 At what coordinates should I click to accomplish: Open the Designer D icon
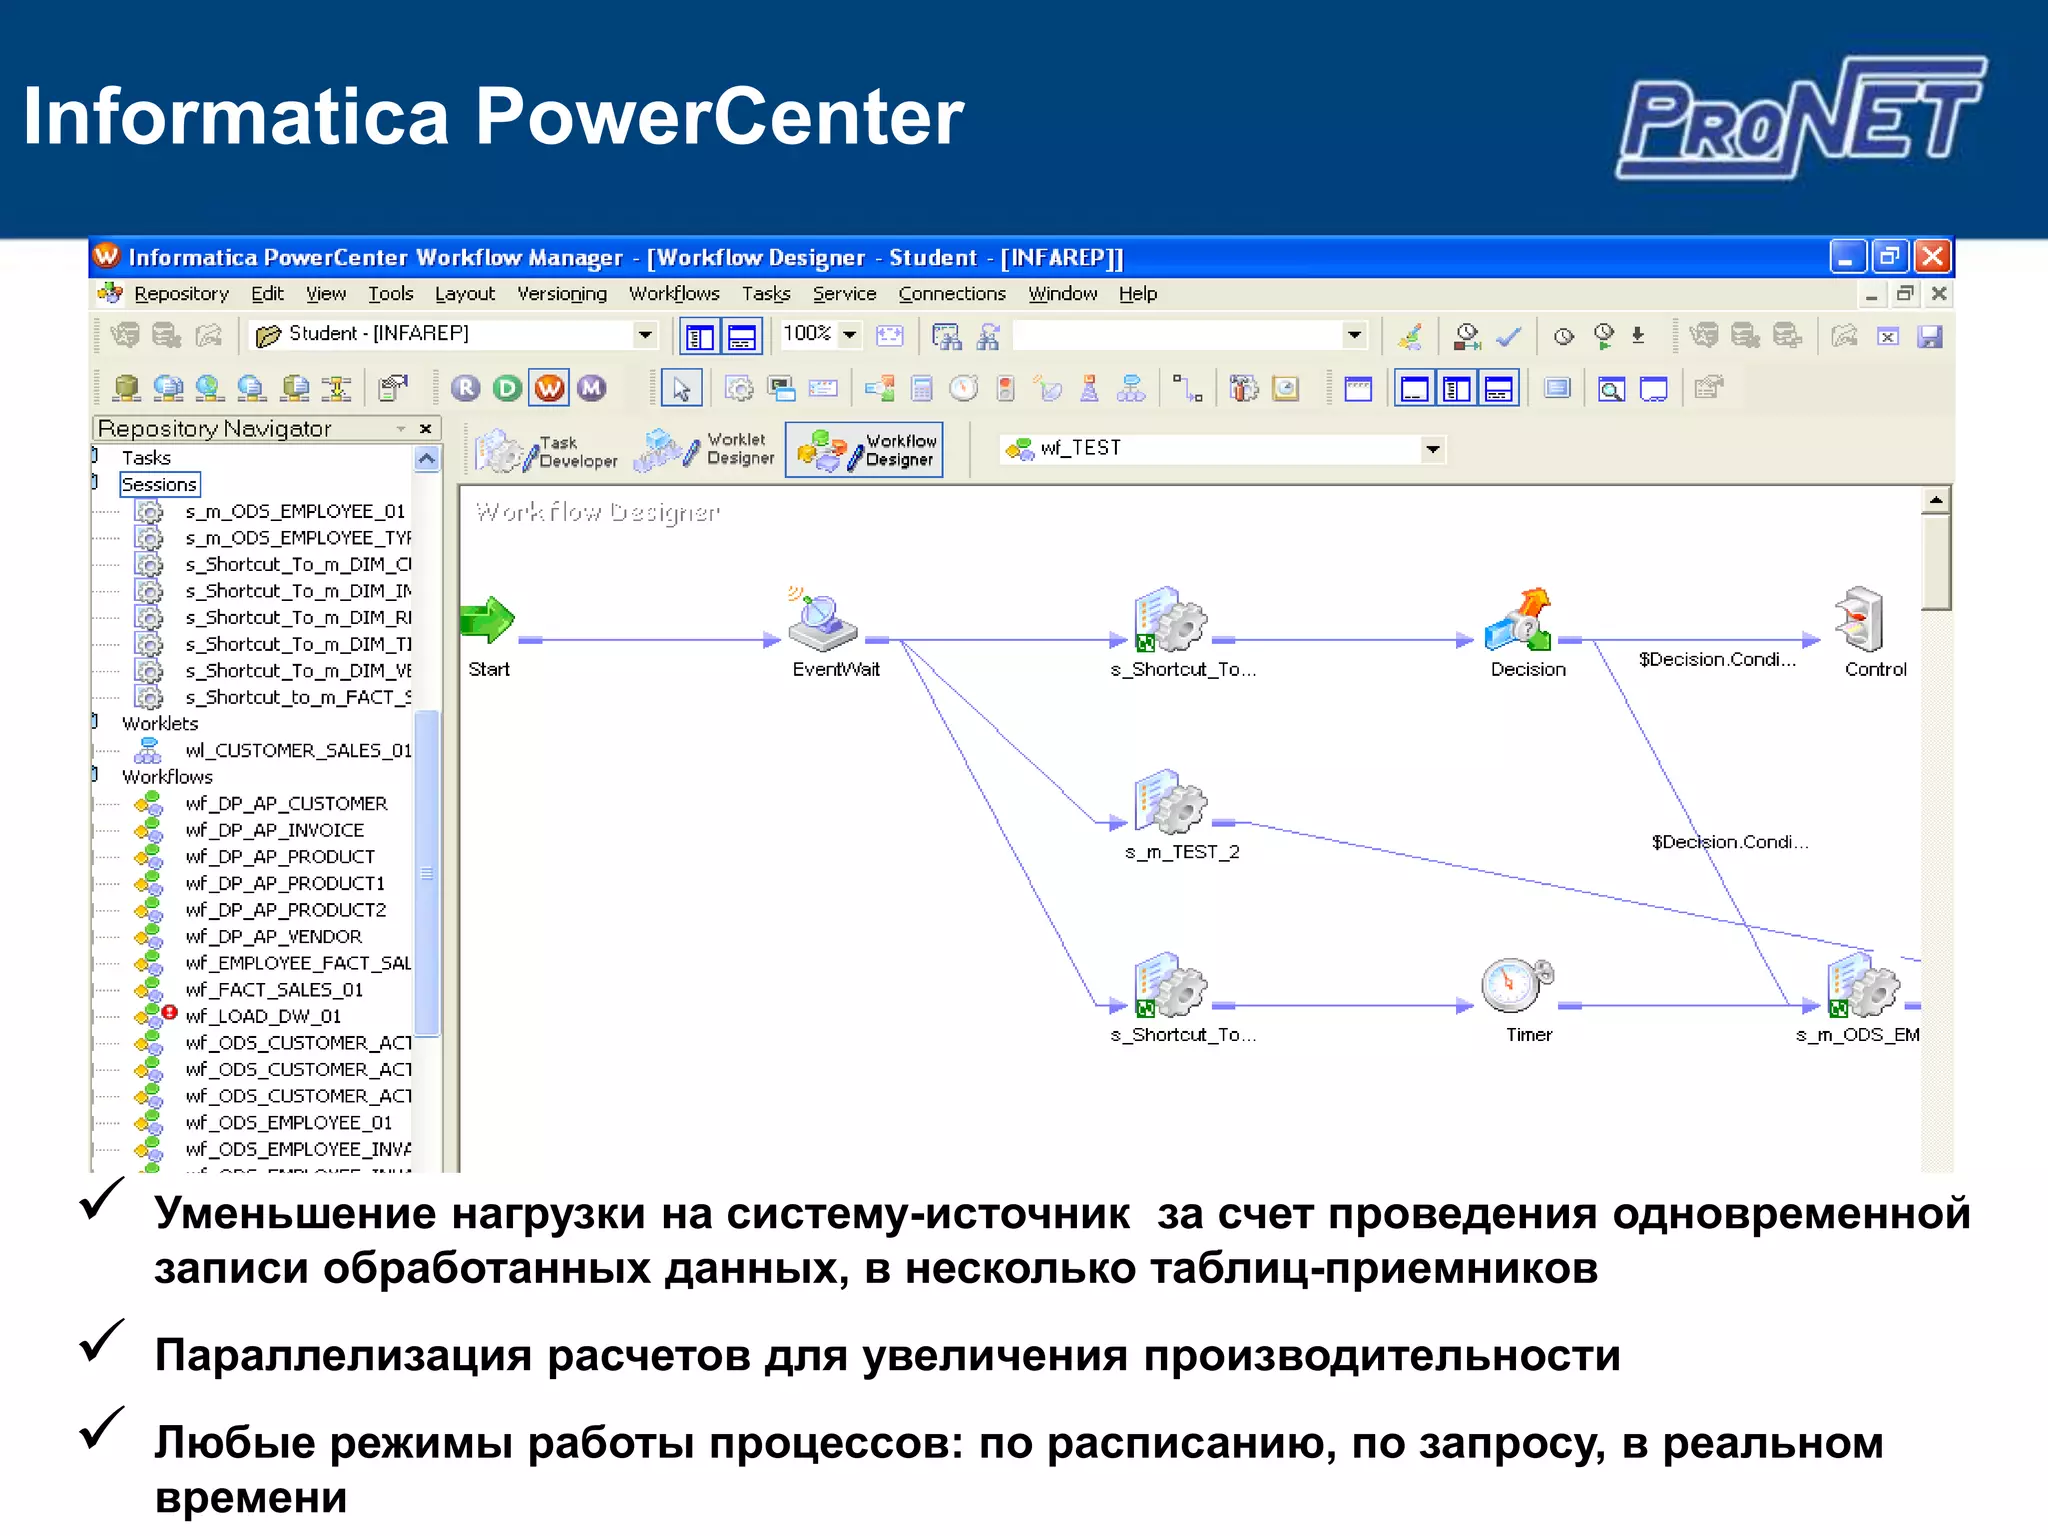(507, 388)
